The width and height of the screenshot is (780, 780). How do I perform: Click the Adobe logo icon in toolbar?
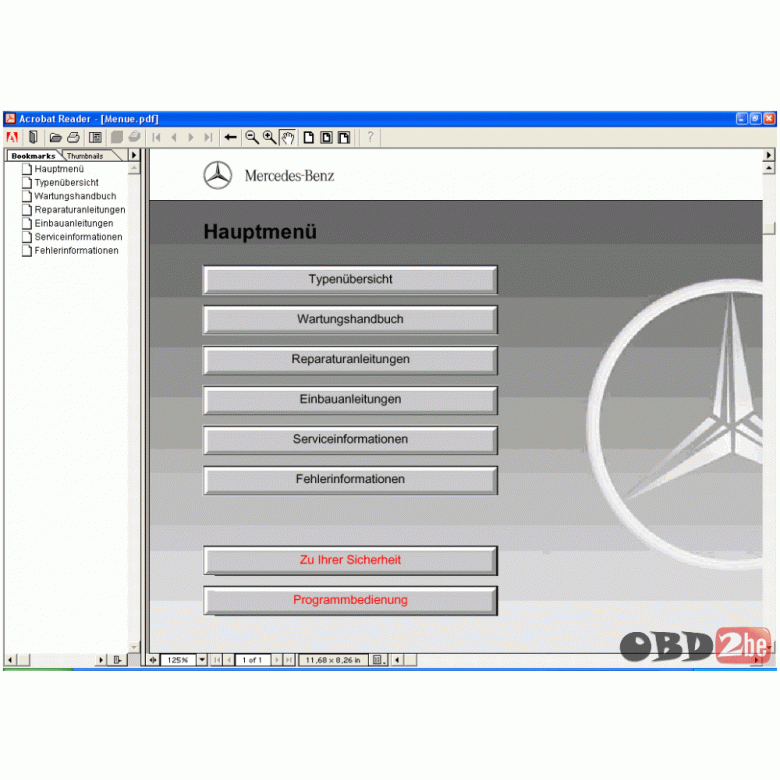[12, 137]
